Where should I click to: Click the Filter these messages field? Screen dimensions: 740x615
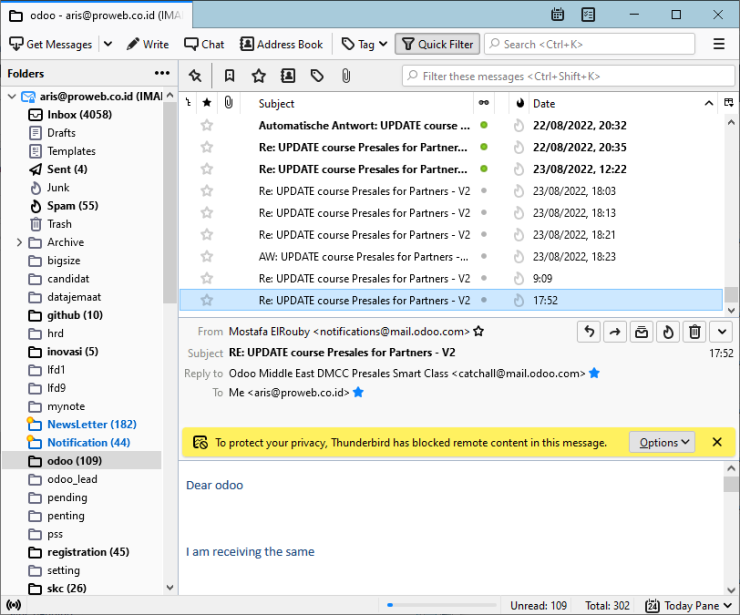568,76
